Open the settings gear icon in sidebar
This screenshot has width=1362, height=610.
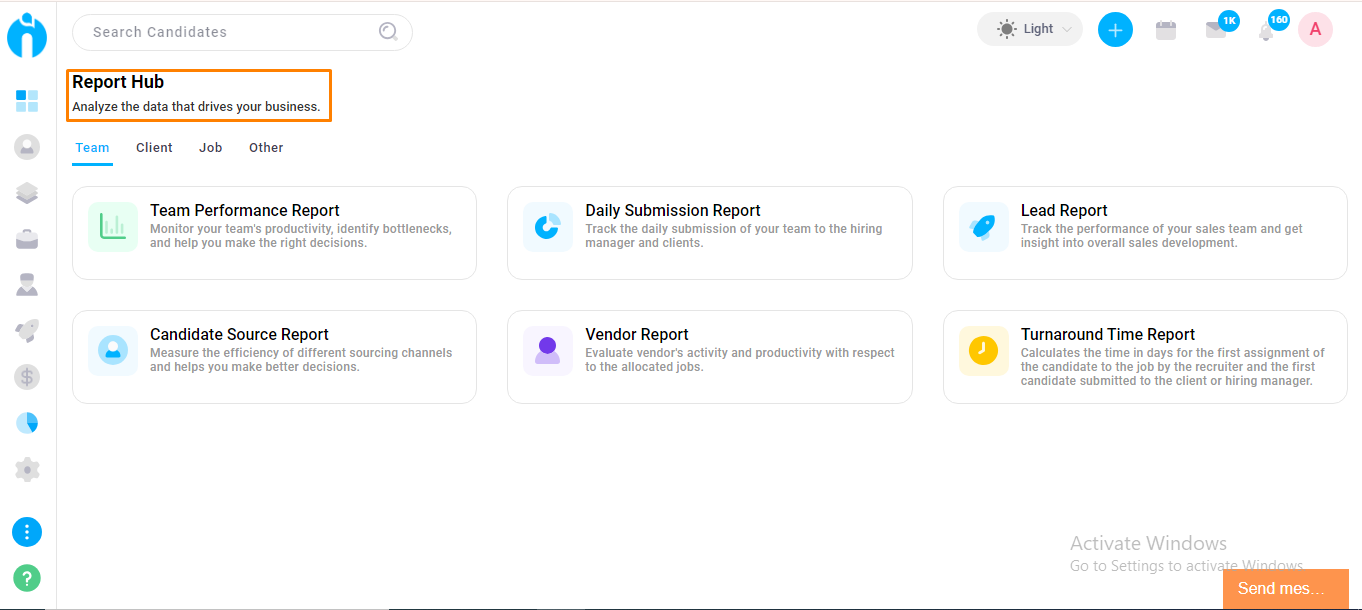(27, 469)
